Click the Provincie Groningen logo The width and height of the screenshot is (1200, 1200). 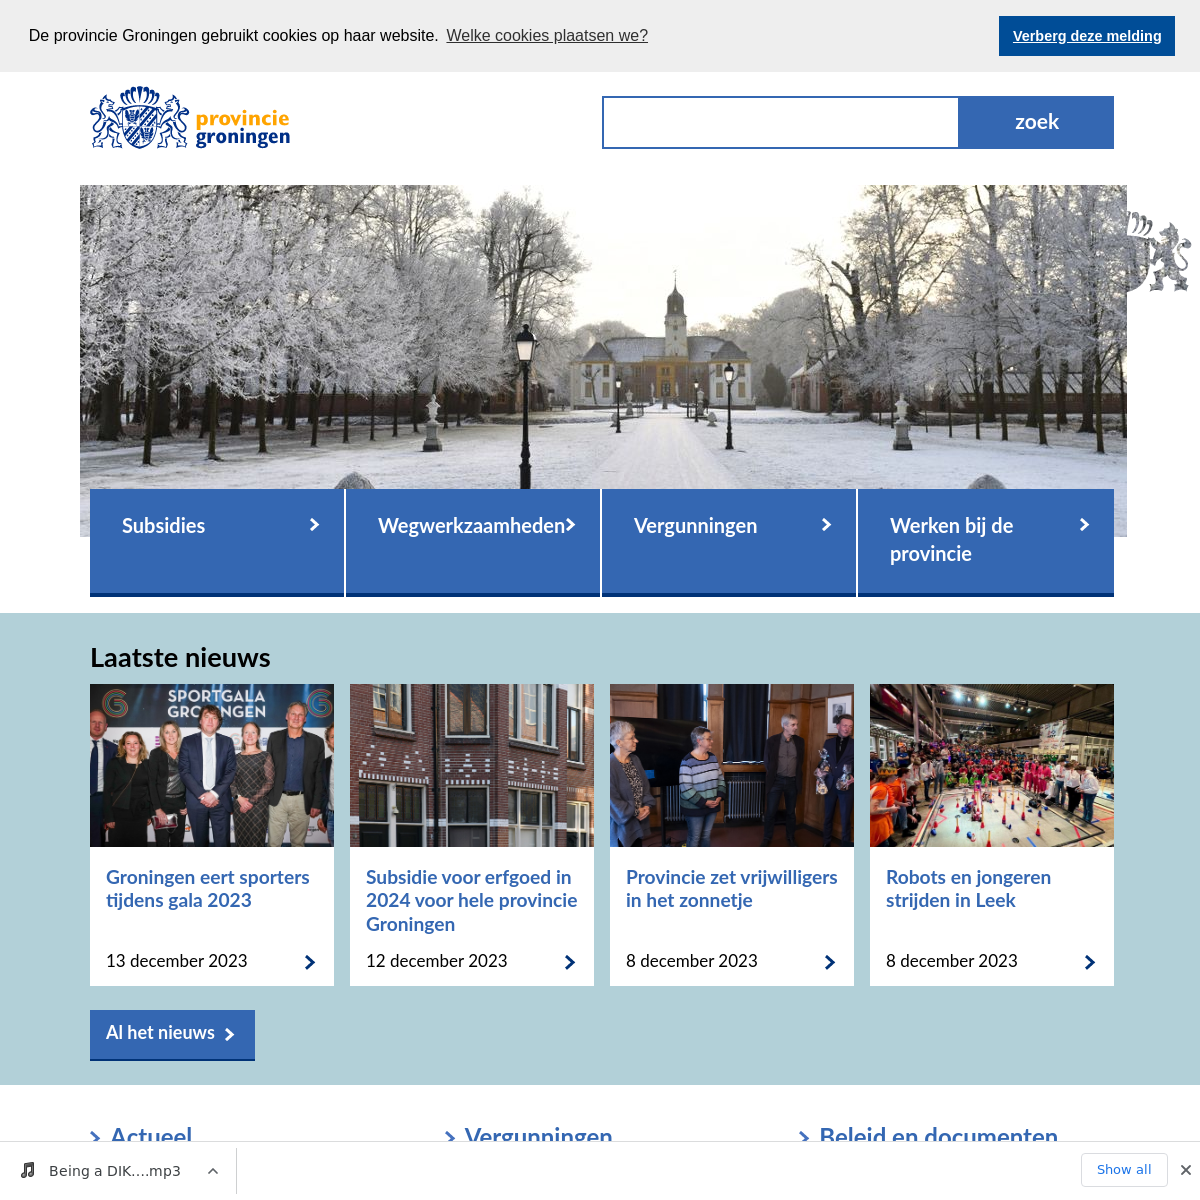click(190, 118)
